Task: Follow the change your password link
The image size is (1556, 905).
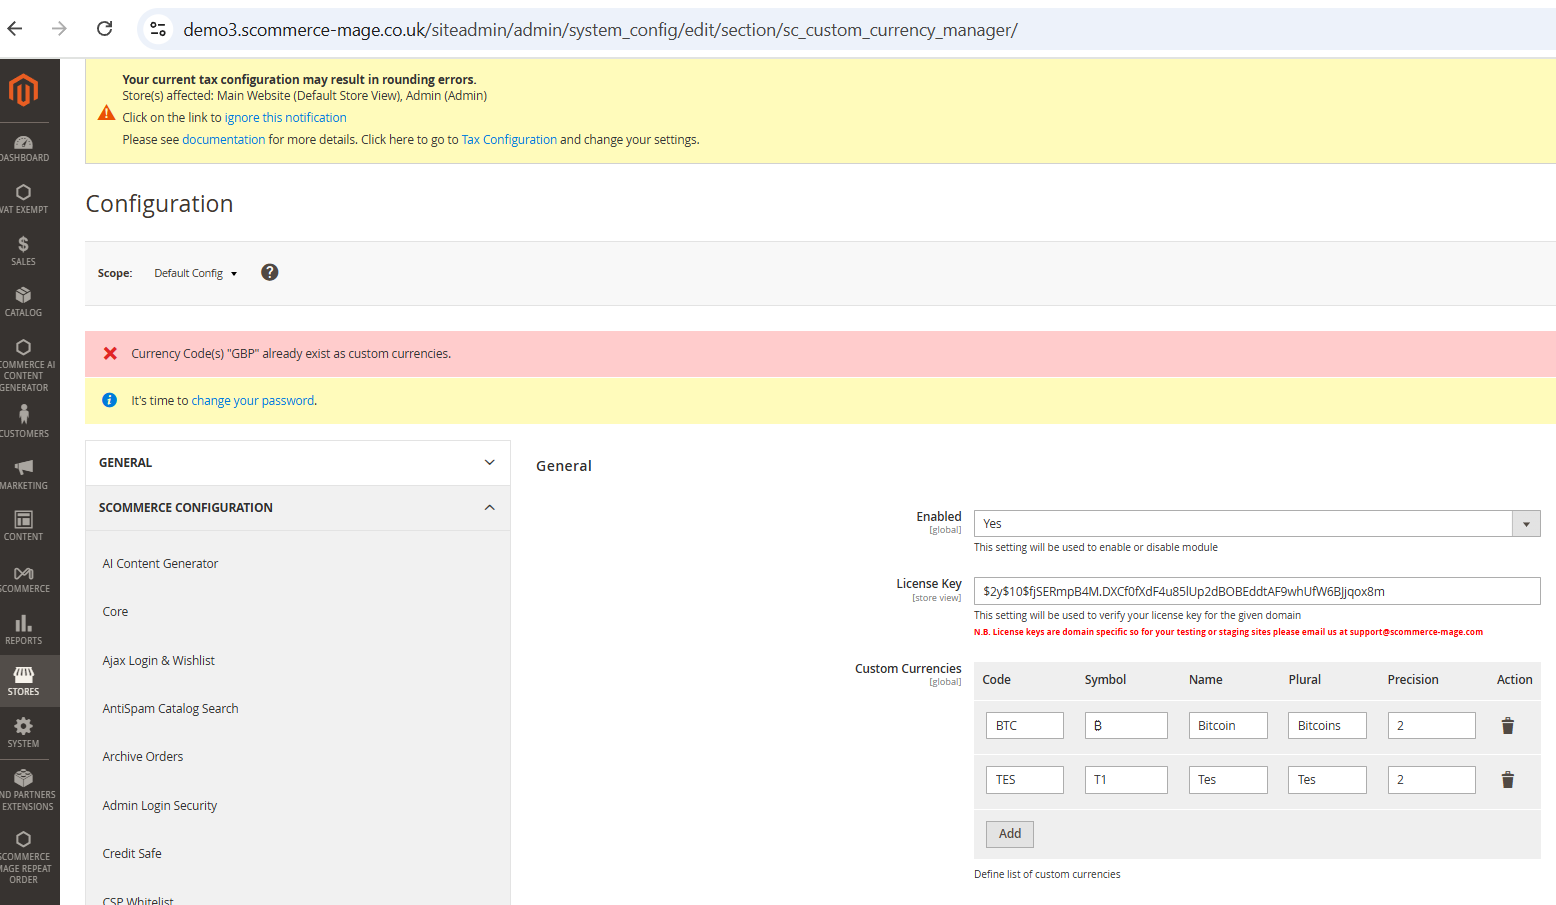Action: pyautogui.click(x=252, y=401)
